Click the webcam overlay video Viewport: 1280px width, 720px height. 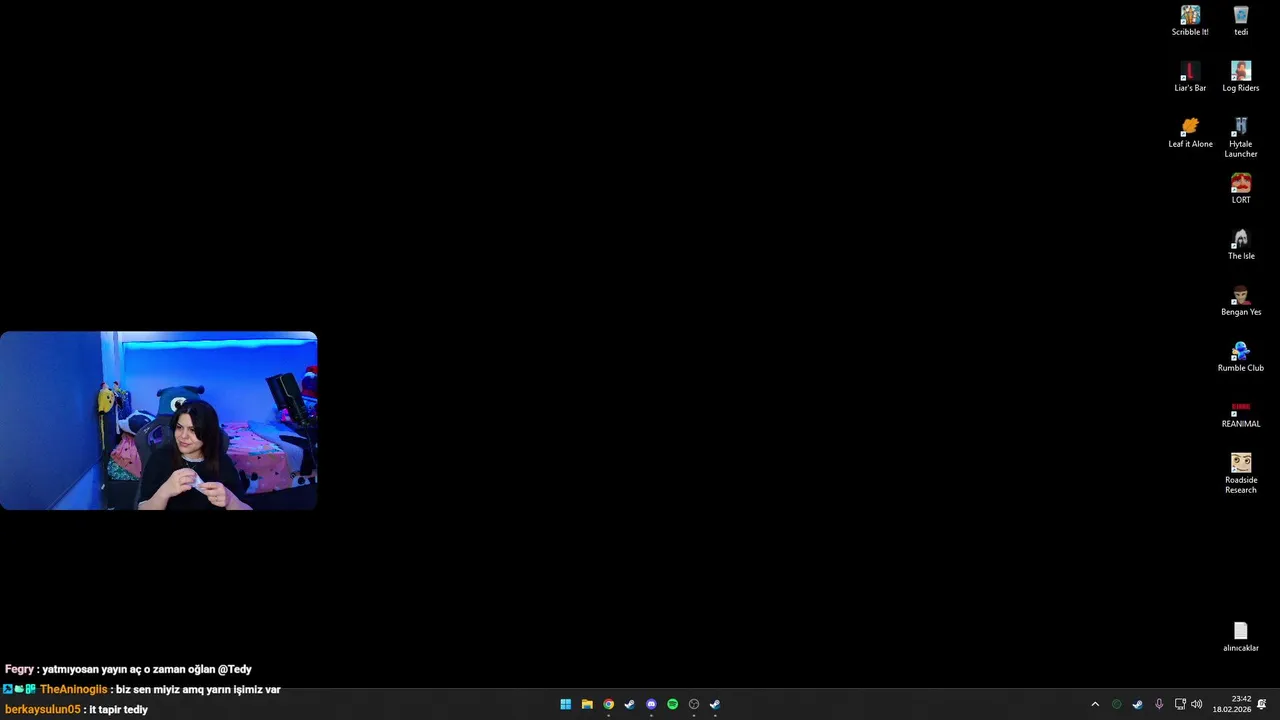159,421
